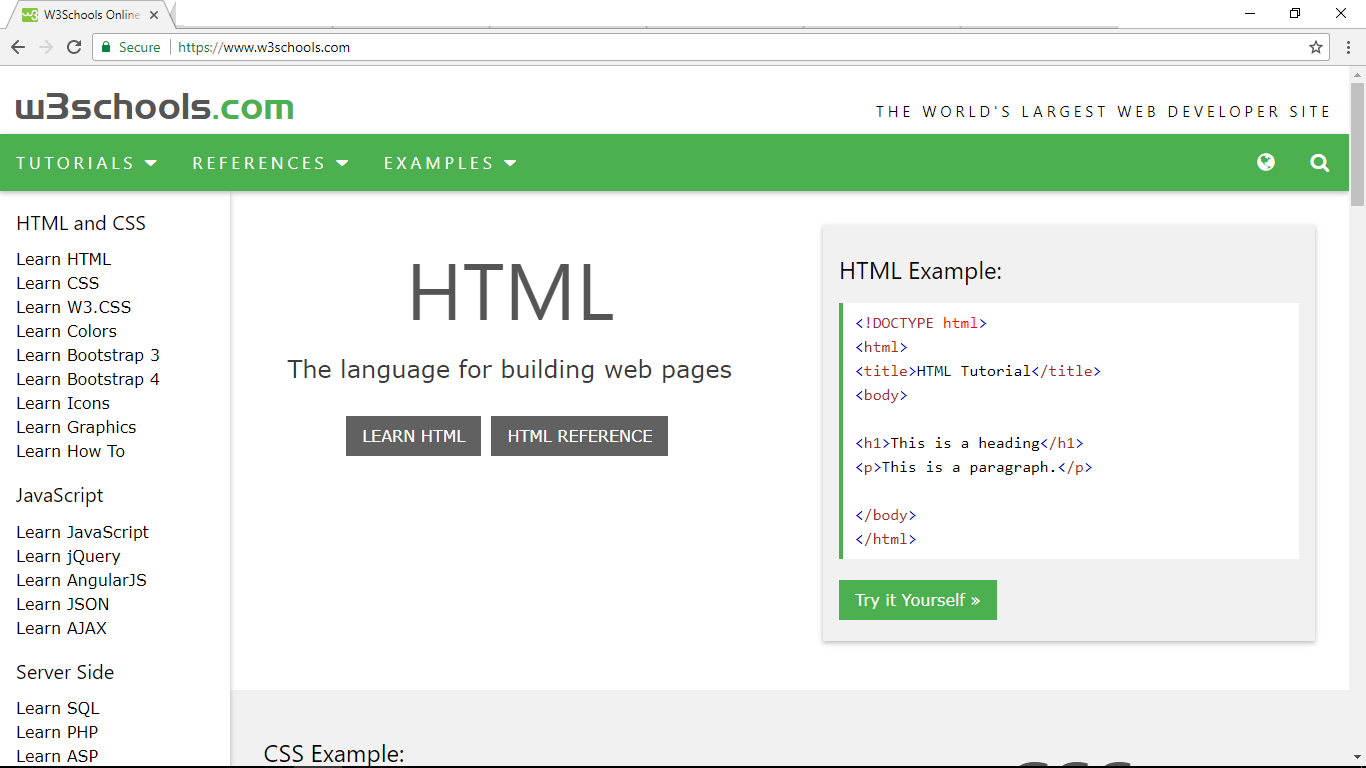This screenshot has height=768, width=1366.
Task: Click the "Server Side" sidebar heading
Action: click(x=65, y=672)
